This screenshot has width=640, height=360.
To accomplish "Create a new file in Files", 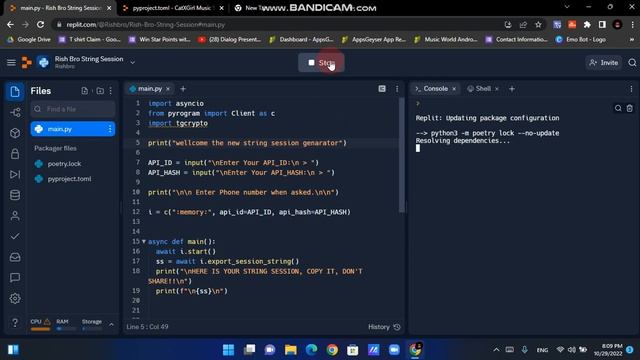I will point(84,91).
